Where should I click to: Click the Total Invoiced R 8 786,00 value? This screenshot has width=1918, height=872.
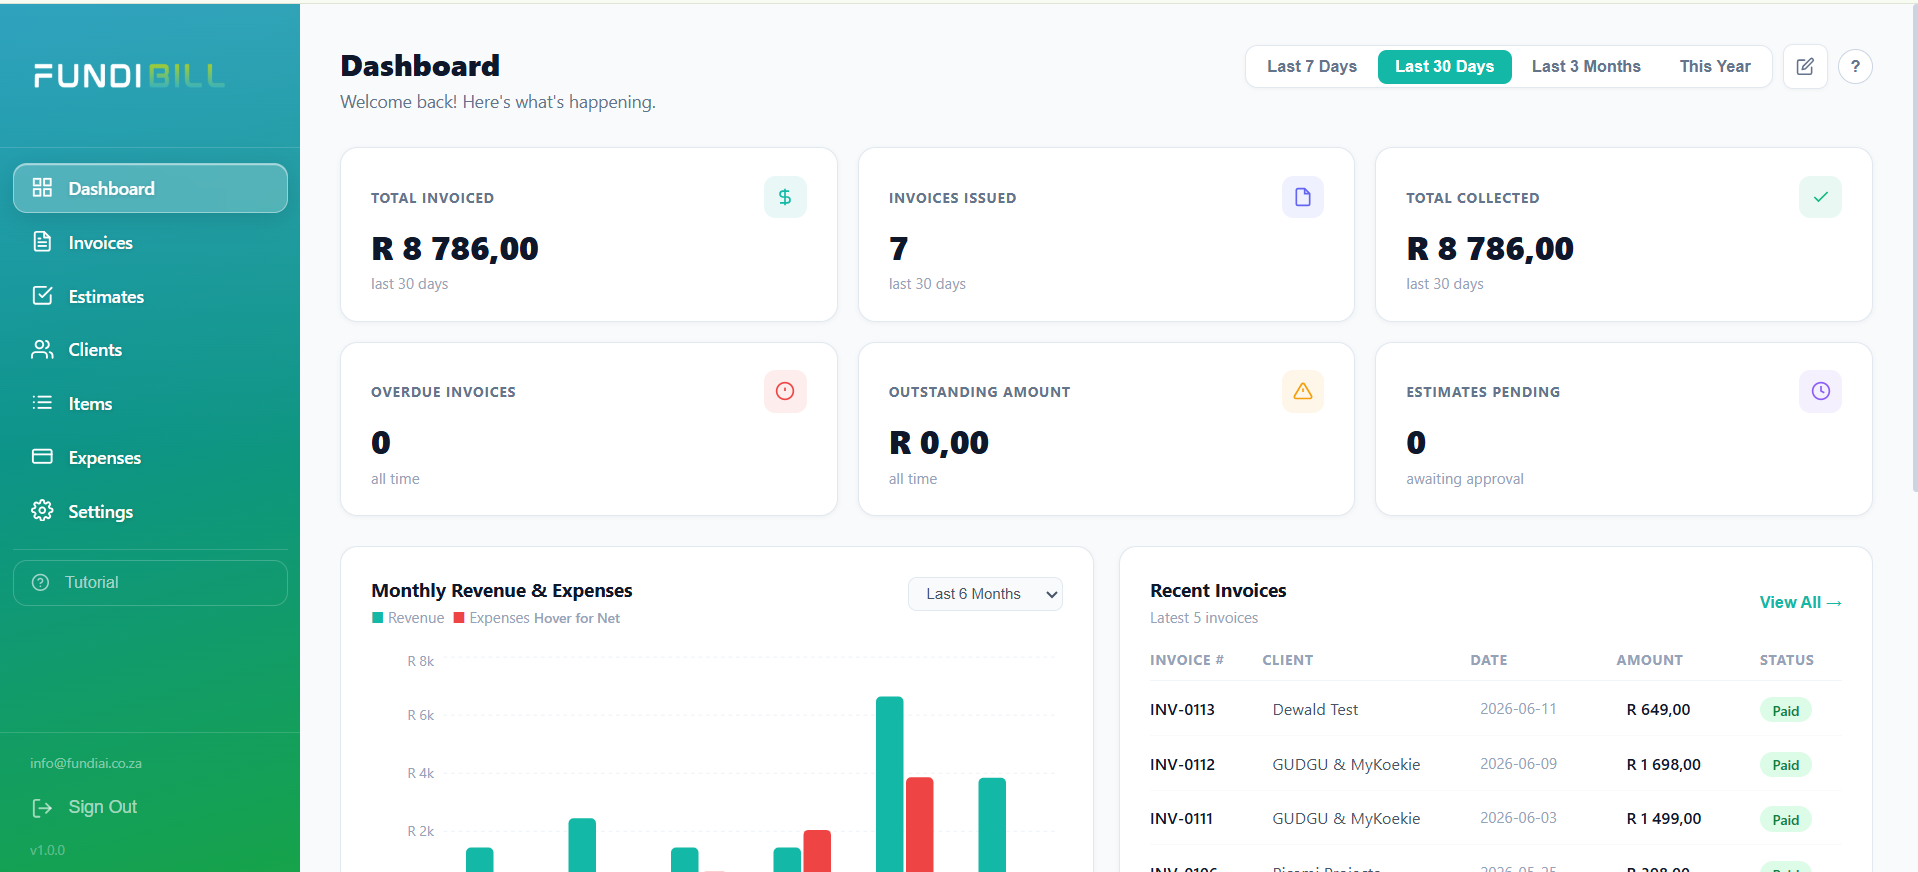point(455,248)
